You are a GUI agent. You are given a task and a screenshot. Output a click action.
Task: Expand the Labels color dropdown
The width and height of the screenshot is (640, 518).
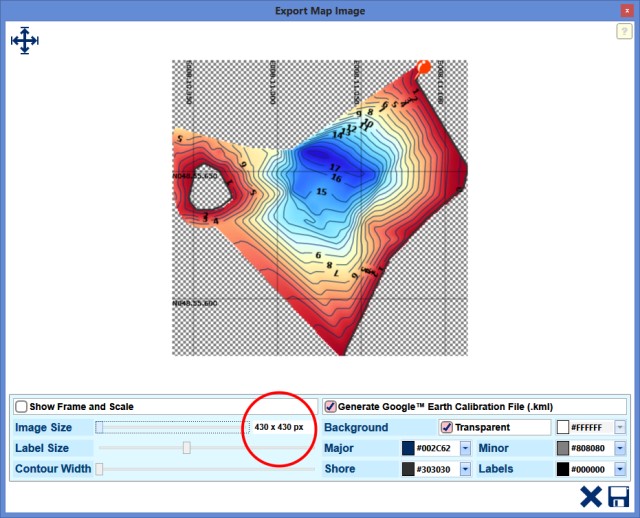[620, 469]
